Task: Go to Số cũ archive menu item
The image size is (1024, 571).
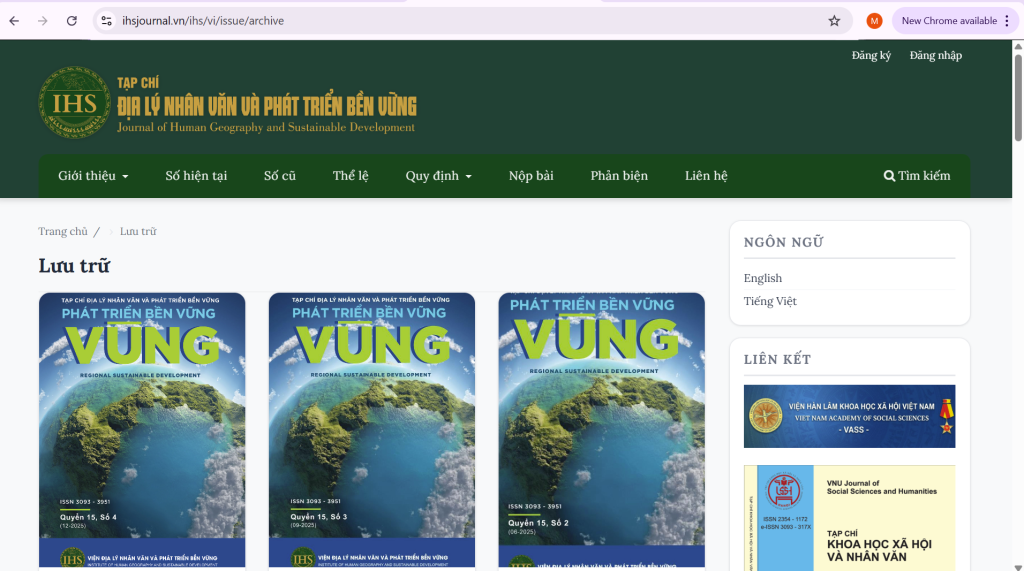Action: click(280, 176)
